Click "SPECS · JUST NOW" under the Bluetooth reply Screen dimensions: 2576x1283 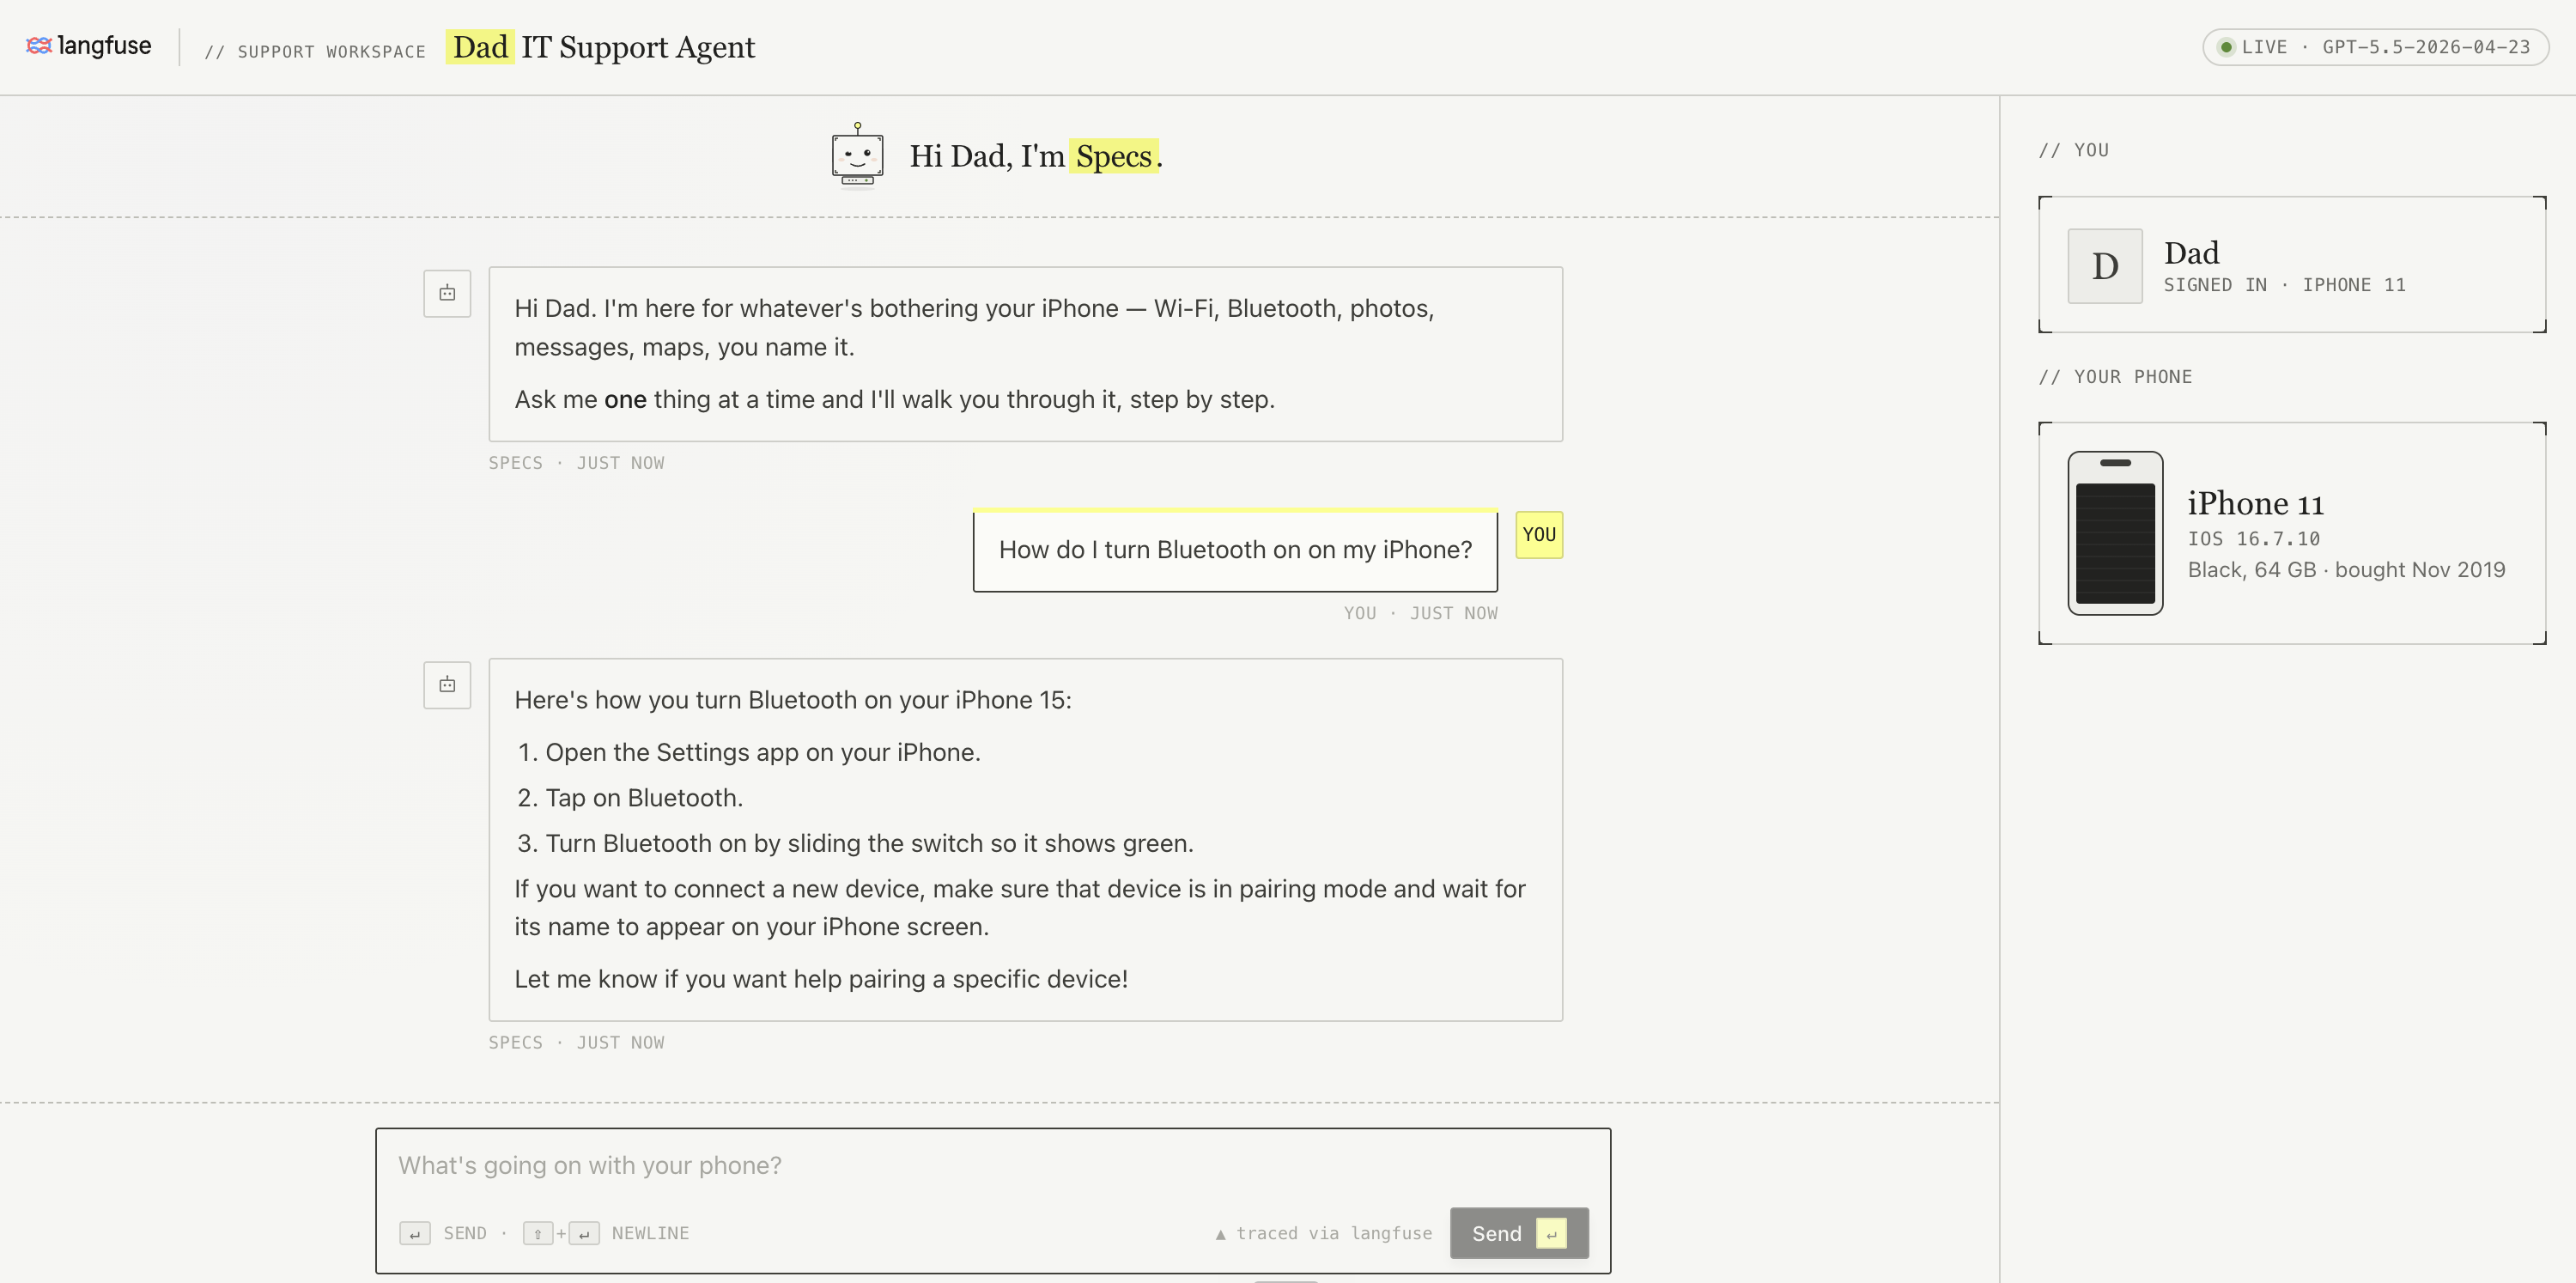point(576,1042)
